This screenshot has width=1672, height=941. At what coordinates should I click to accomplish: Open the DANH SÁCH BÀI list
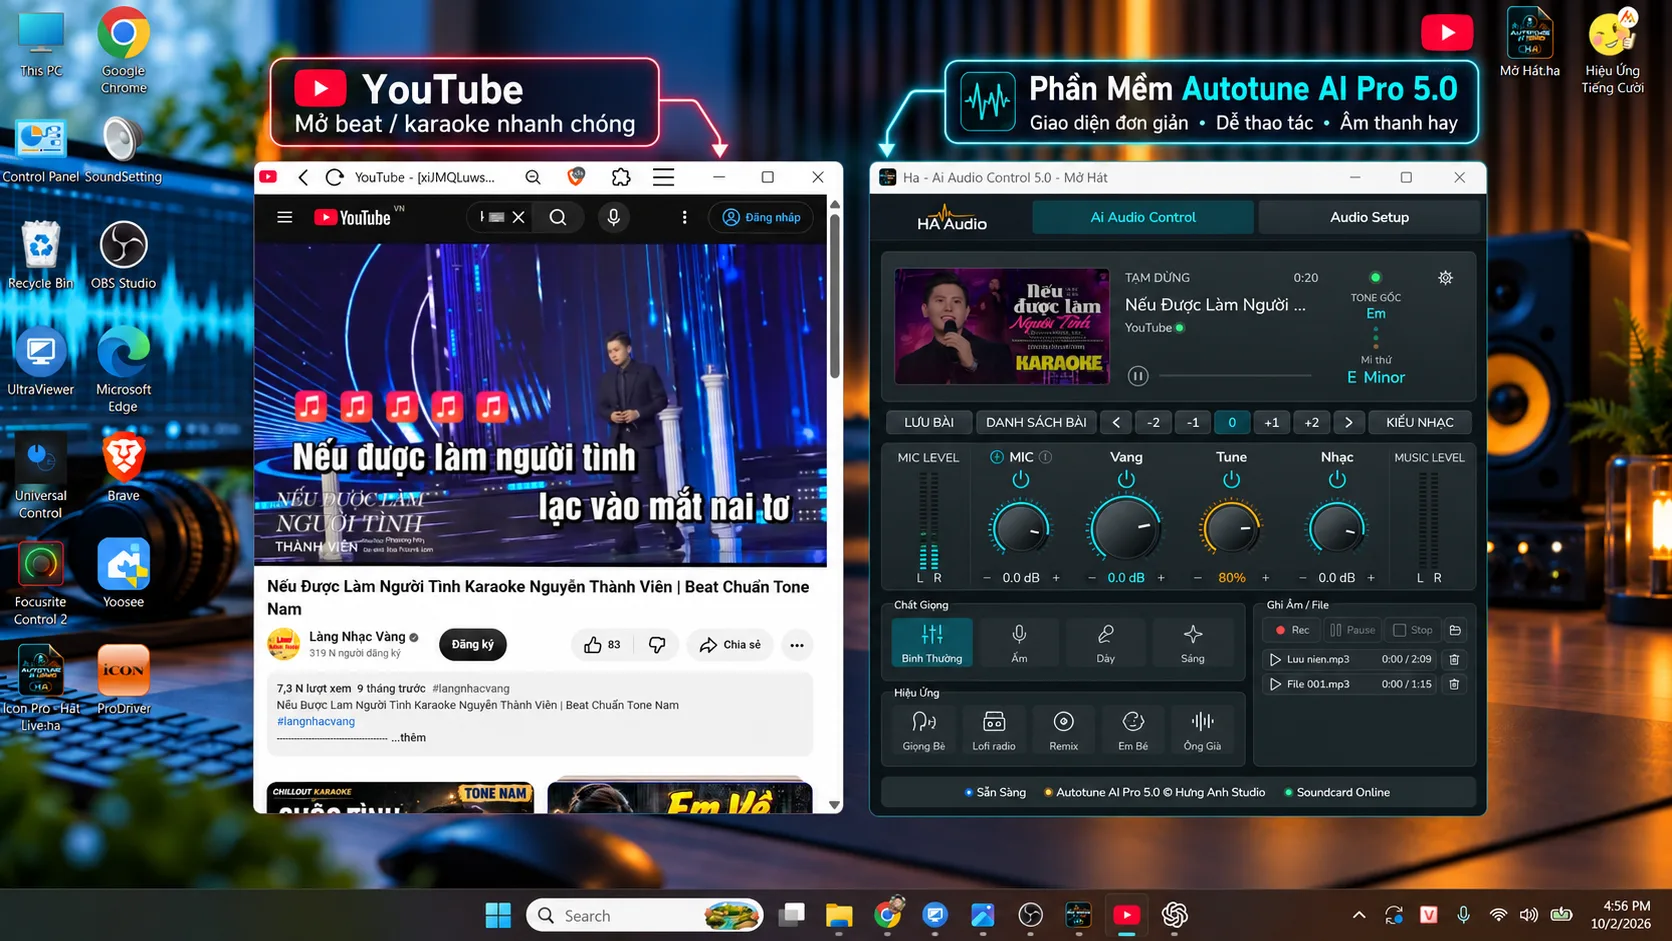coord(1036,422)
